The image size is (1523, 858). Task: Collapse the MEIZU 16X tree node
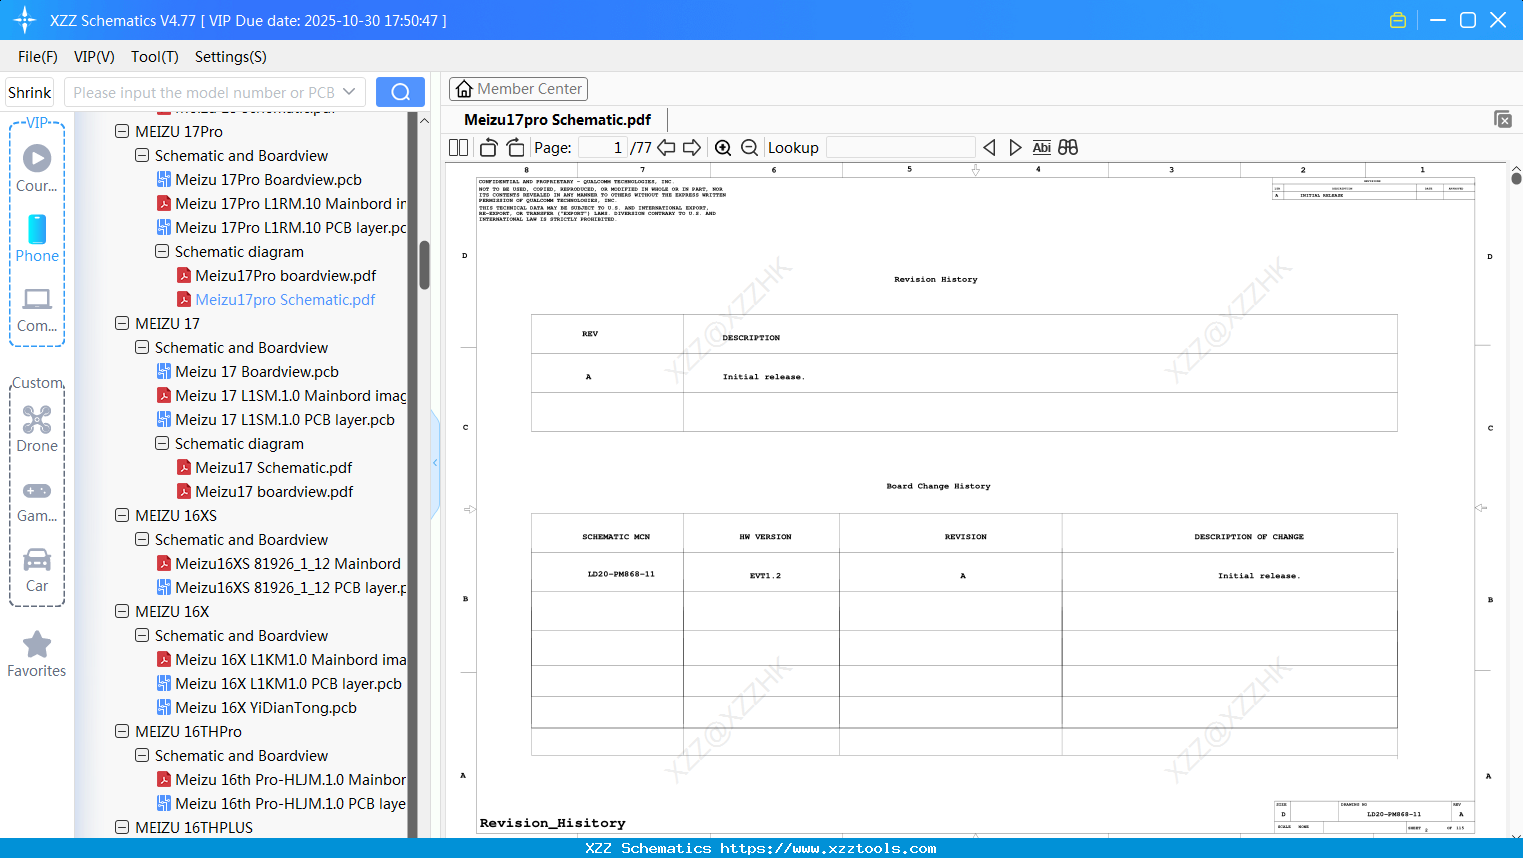tap(122, 611)
